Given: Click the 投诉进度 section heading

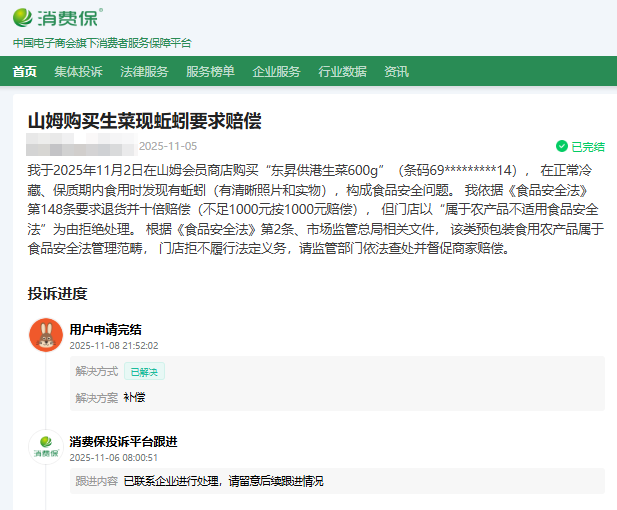Looking at the screenshot, I should (x=57, y=293).
